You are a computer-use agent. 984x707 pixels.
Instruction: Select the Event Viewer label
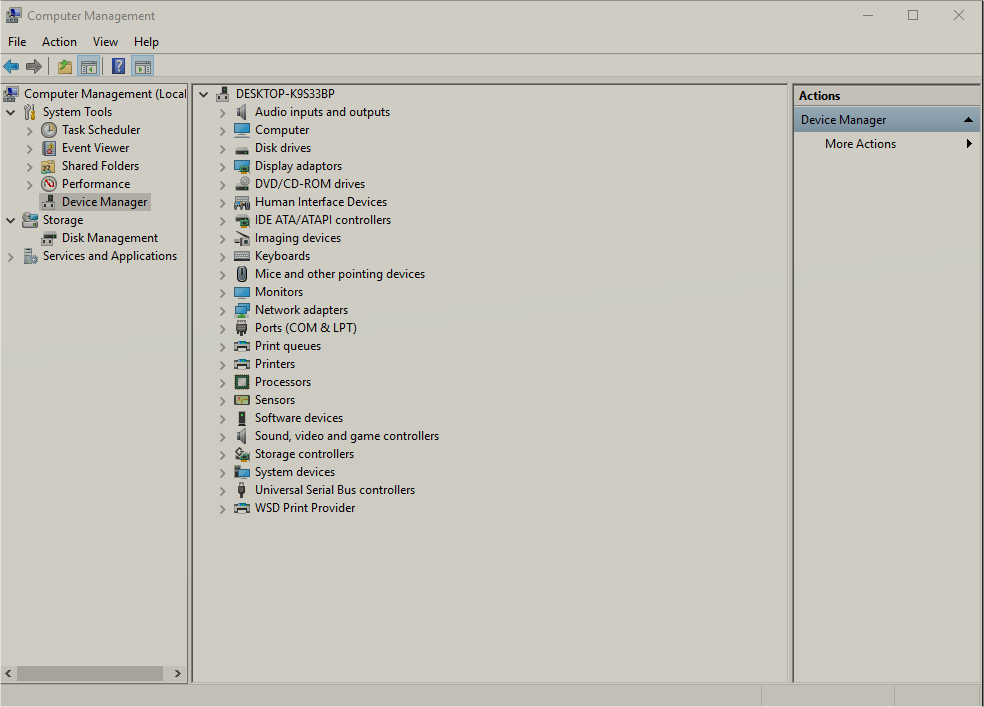95,148
